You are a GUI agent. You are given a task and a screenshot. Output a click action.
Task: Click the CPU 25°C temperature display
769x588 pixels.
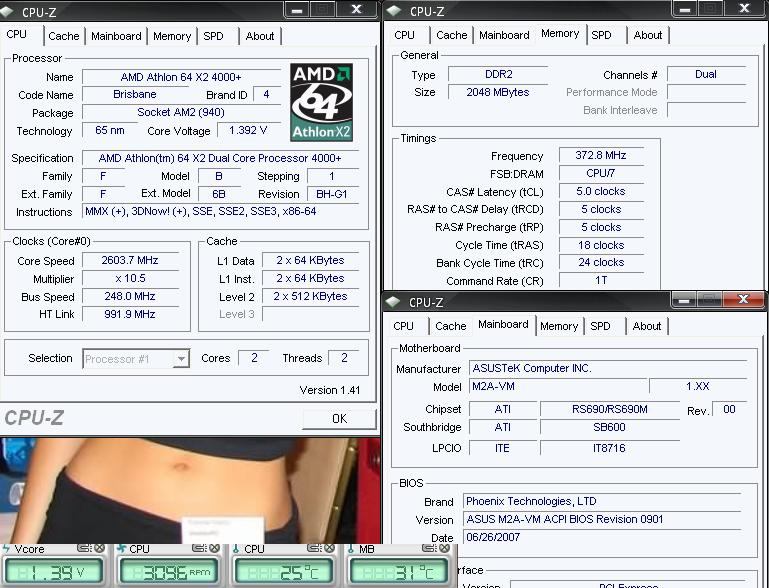click(284, 571)
